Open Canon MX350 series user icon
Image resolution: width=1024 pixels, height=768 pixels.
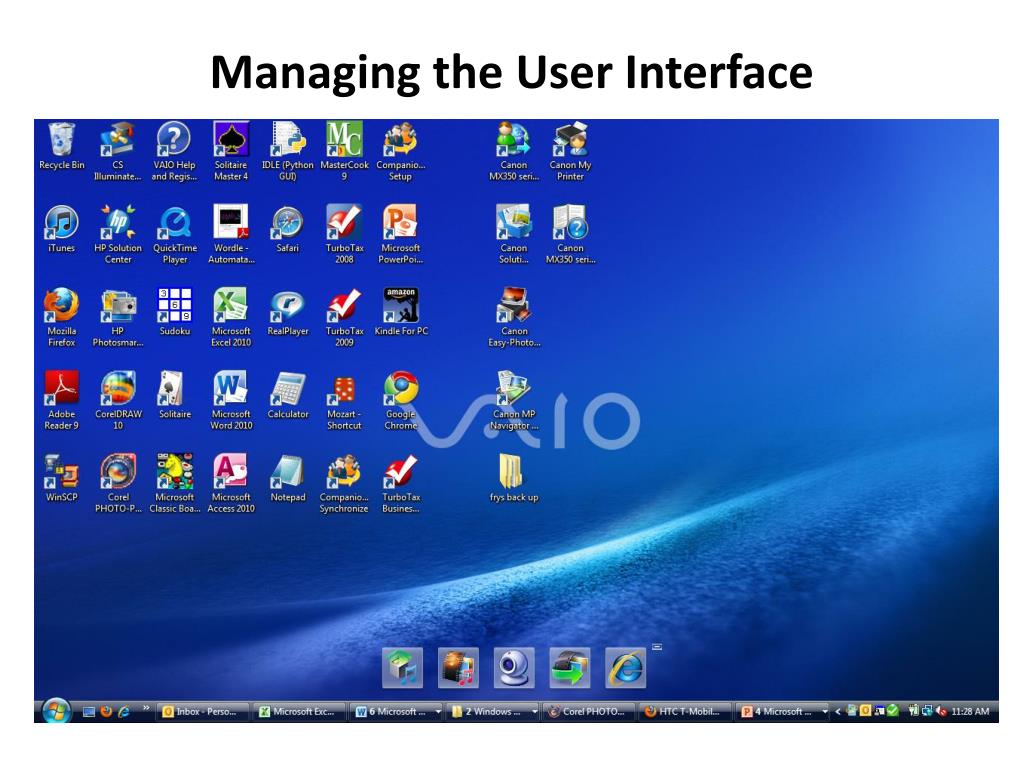[514, 152]
